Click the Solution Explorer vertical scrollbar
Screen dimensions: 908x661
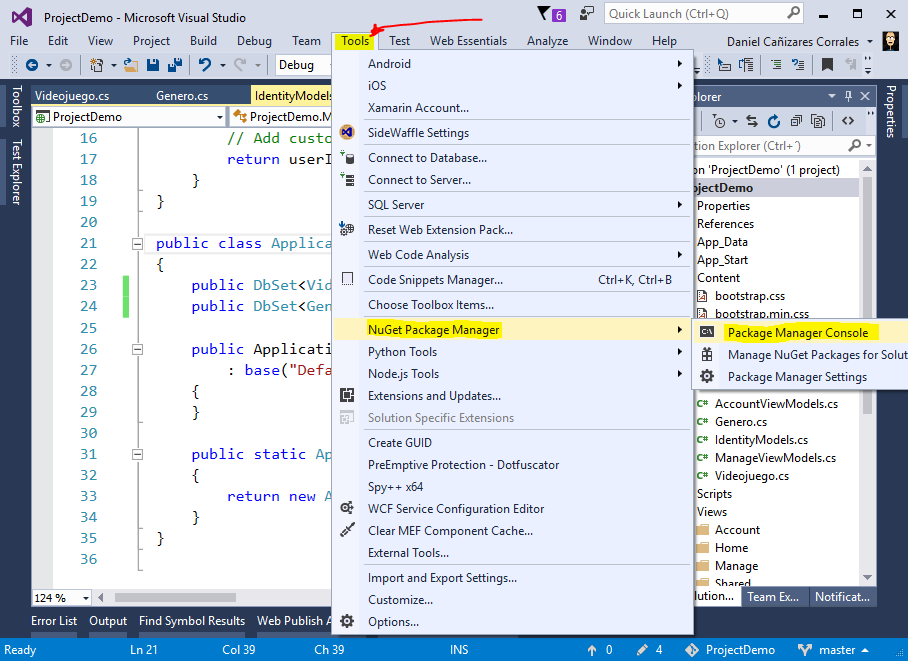867,295
